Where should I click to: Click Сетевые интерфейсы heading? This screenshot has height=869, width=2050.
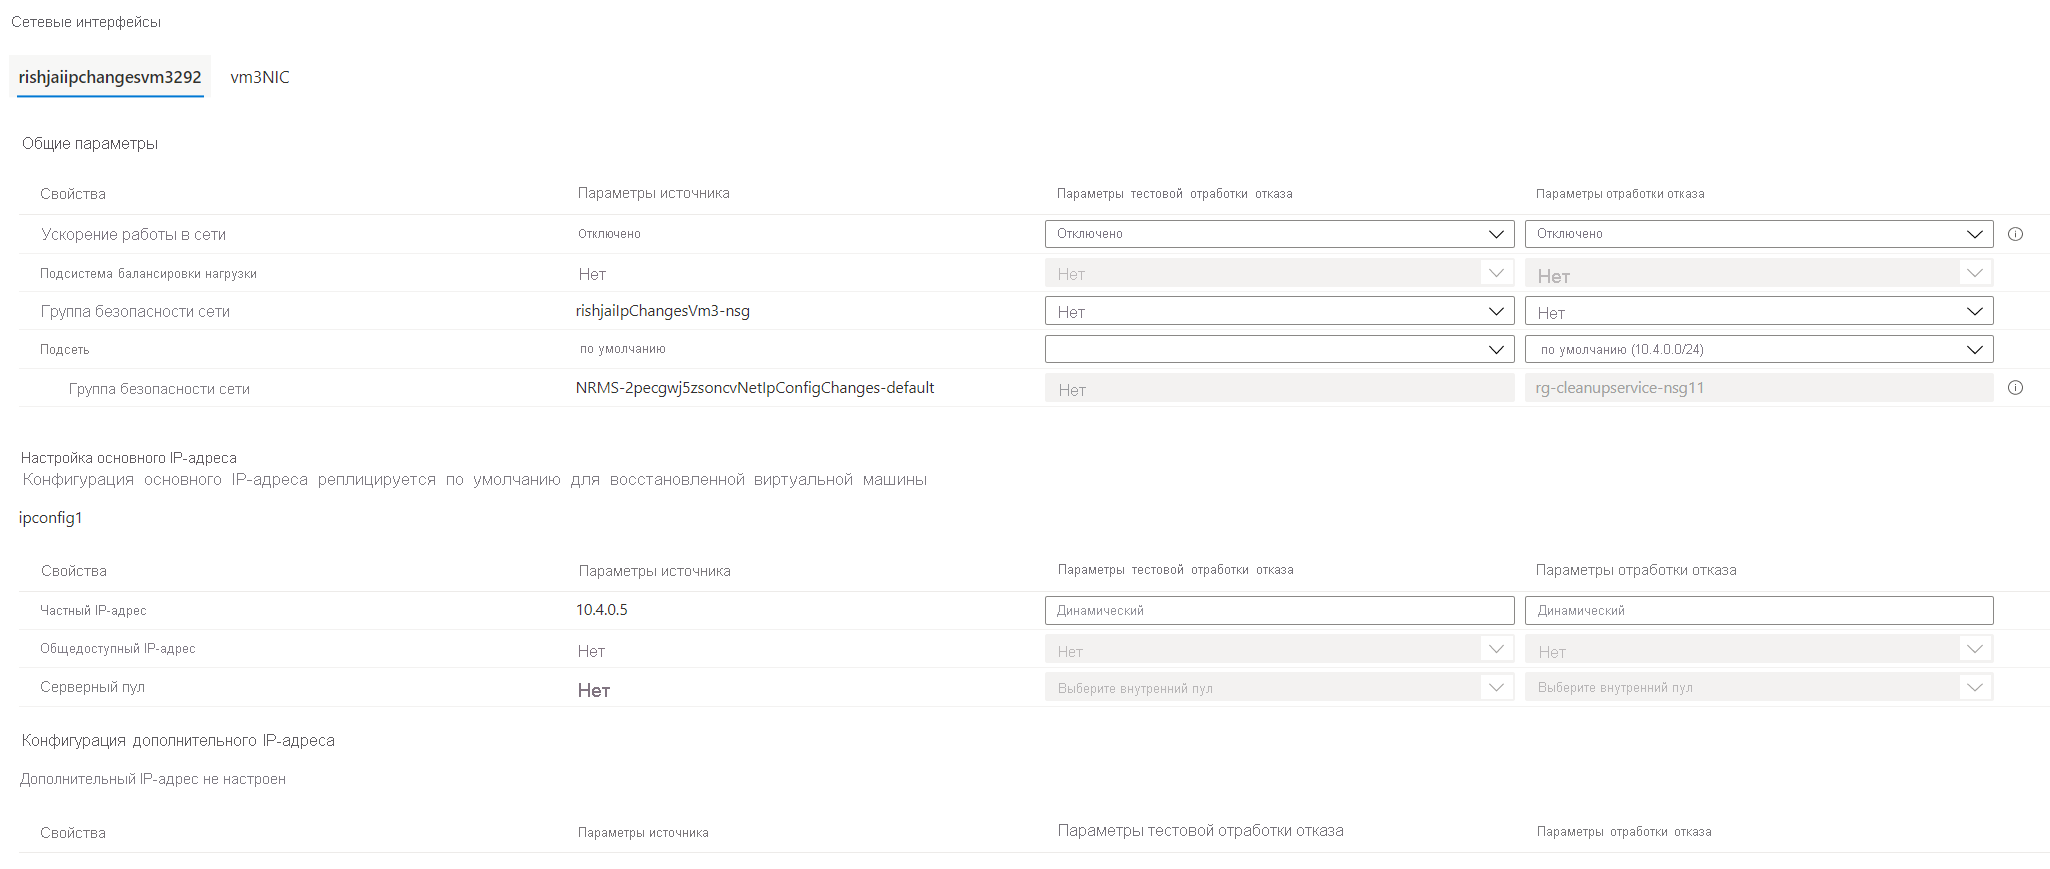click(x=86, y=22)
